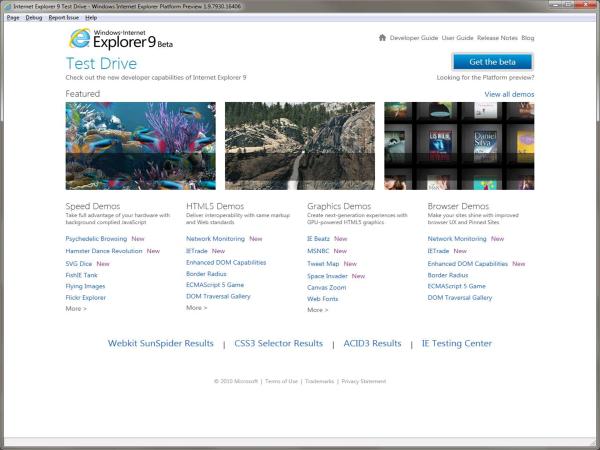
Task: Open the User Guide link
Action: pos(457,38)
